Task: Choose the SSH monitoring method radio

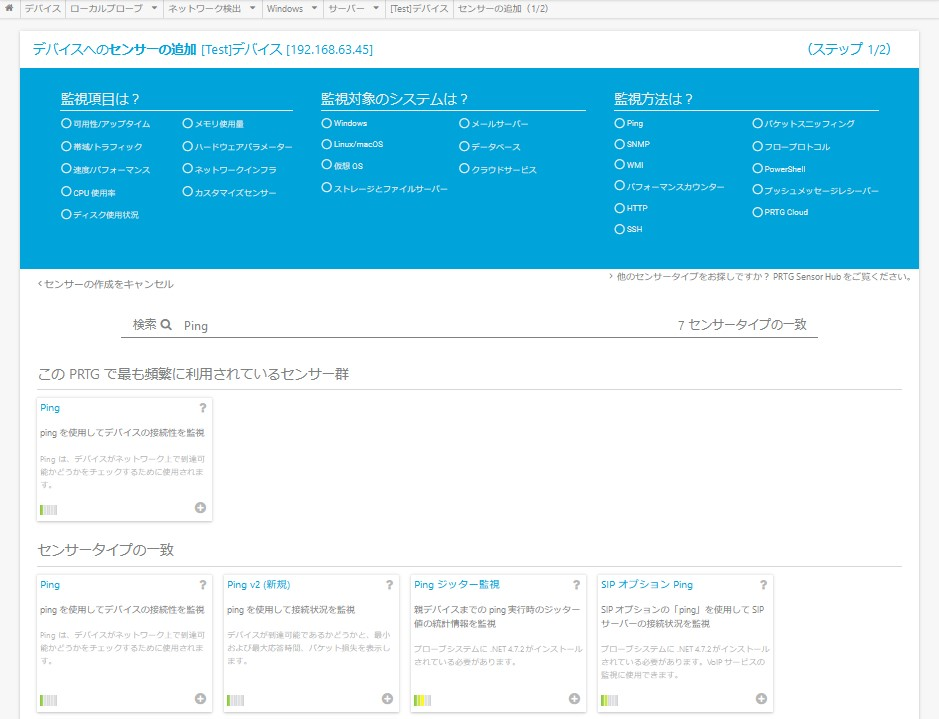Action: coord(620,229)
